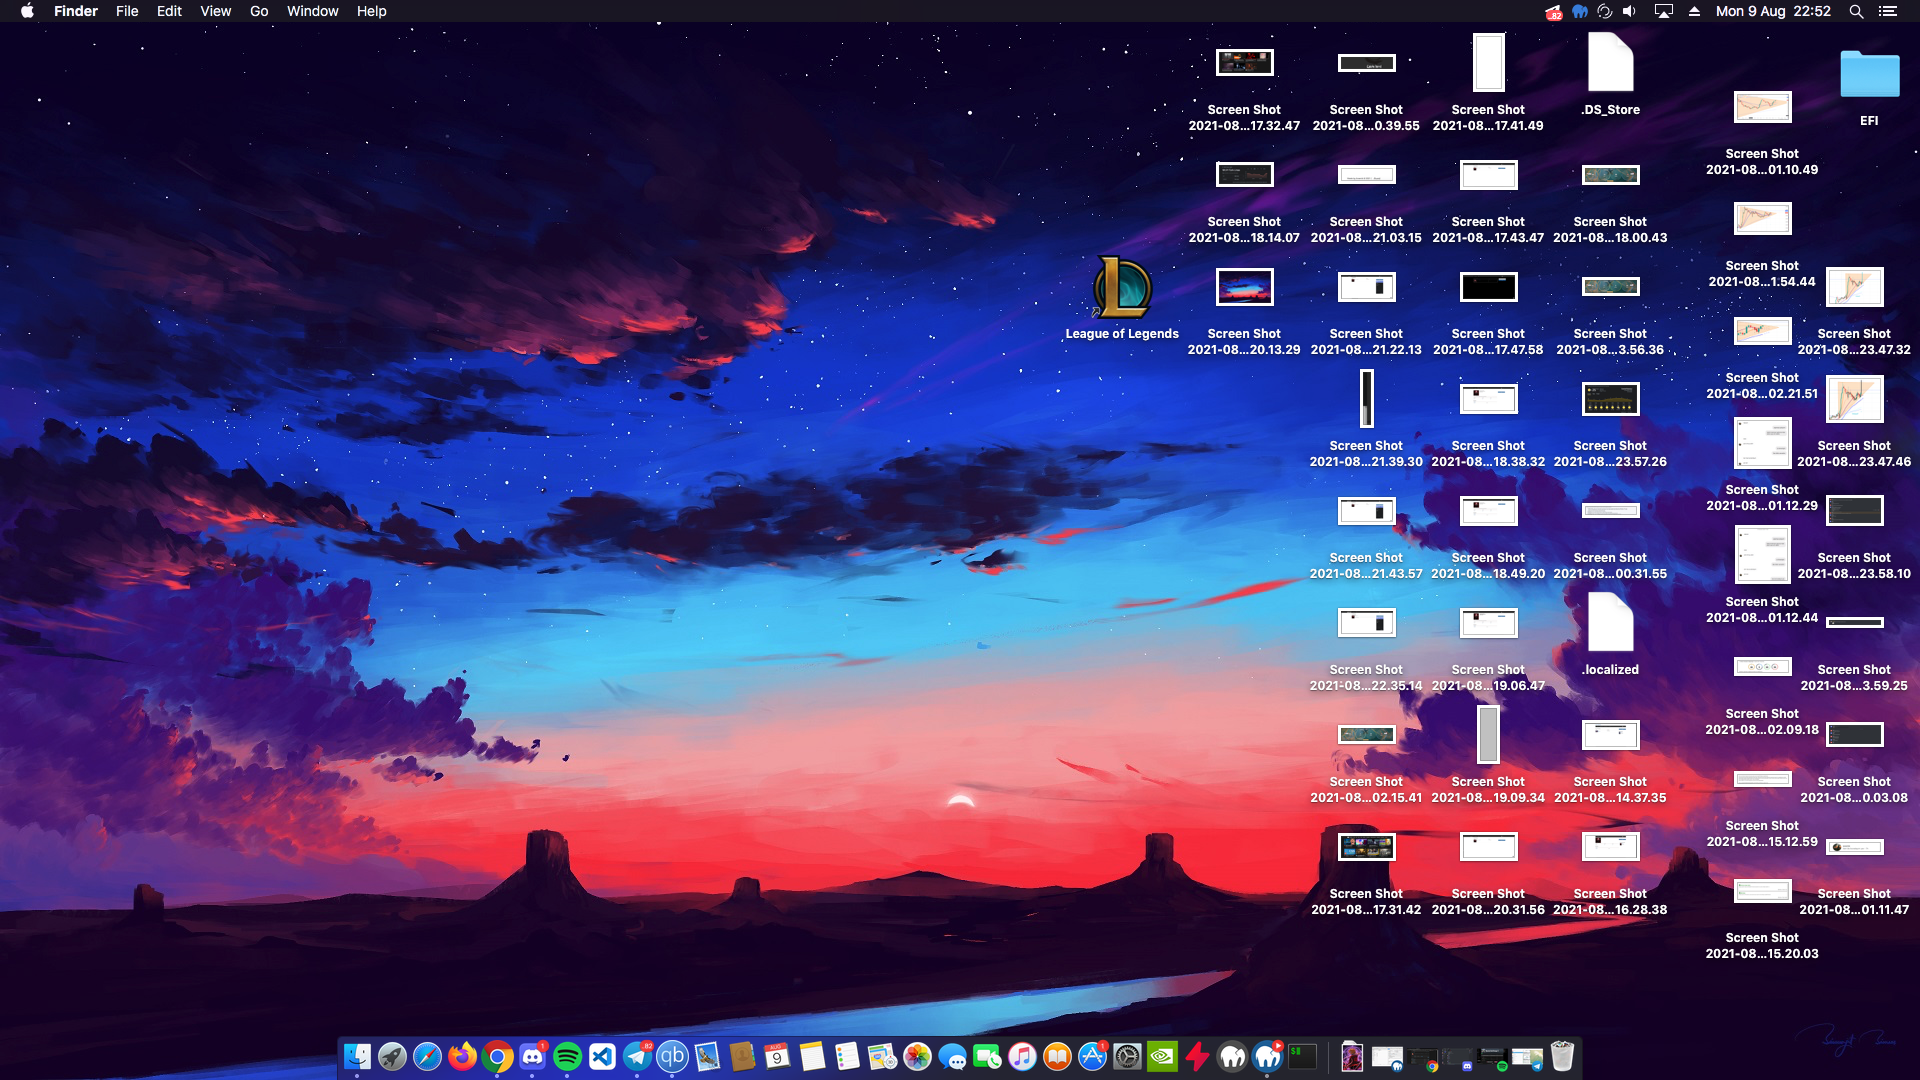The height and width of the screenshot is (1080, 1920).
Task: Click the eject icon in menu bar
Action: [x=1694, y=11]
